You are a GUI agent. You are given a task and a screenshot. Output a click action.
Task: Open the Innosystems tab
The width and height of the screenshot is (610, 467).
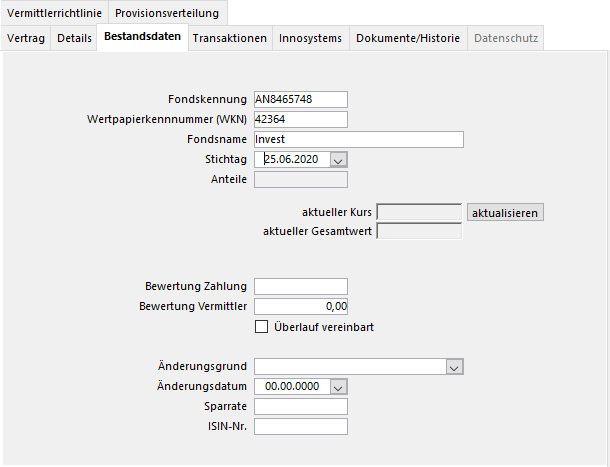click(310, 39)
